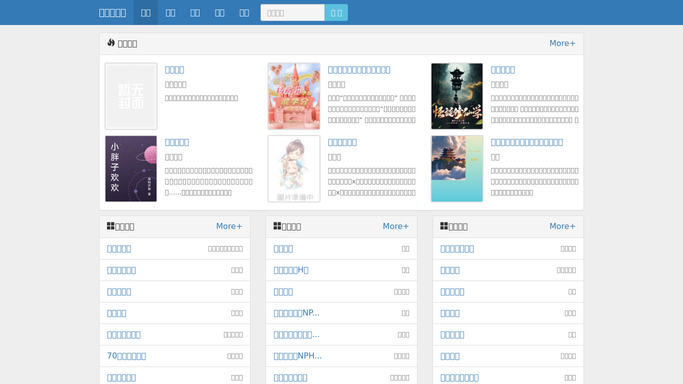Open title link beside the 暂无封面 placeholder cover
Viewport: 683px width, 384px height.
point(174,70)
